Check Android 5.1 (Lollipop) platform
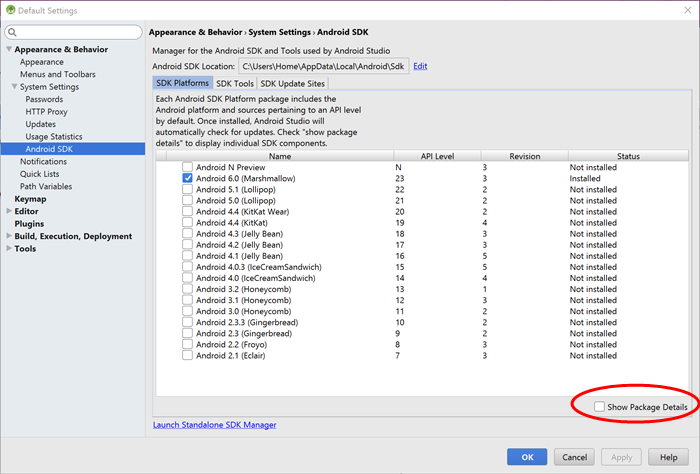Image resolution: width=700 pixels, height=474 pixels. click(188, 189)
